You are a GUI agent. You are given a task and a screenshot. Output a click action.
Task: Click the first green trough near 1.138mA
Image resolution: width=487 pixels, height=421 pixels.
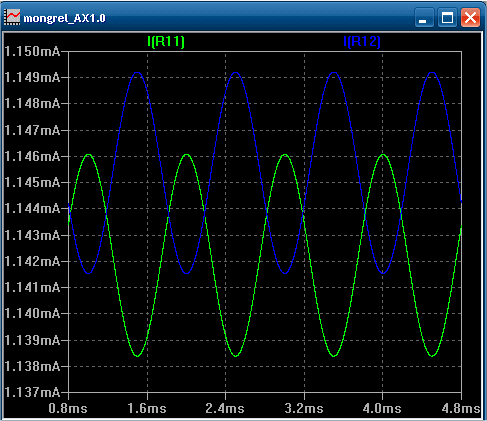point(137,356)
